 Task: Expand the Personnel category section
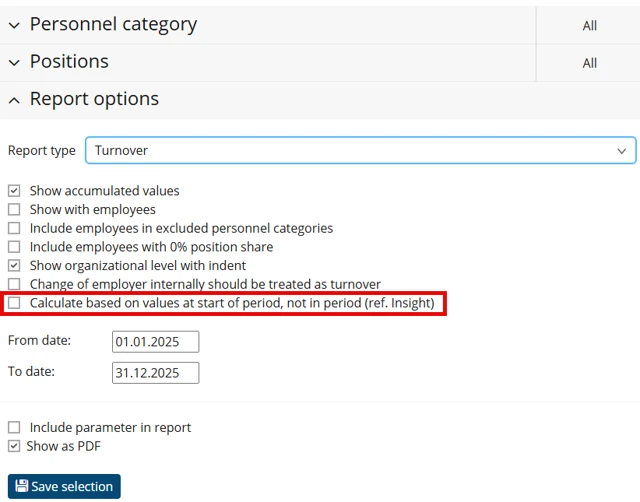click(x=14, y=25)
